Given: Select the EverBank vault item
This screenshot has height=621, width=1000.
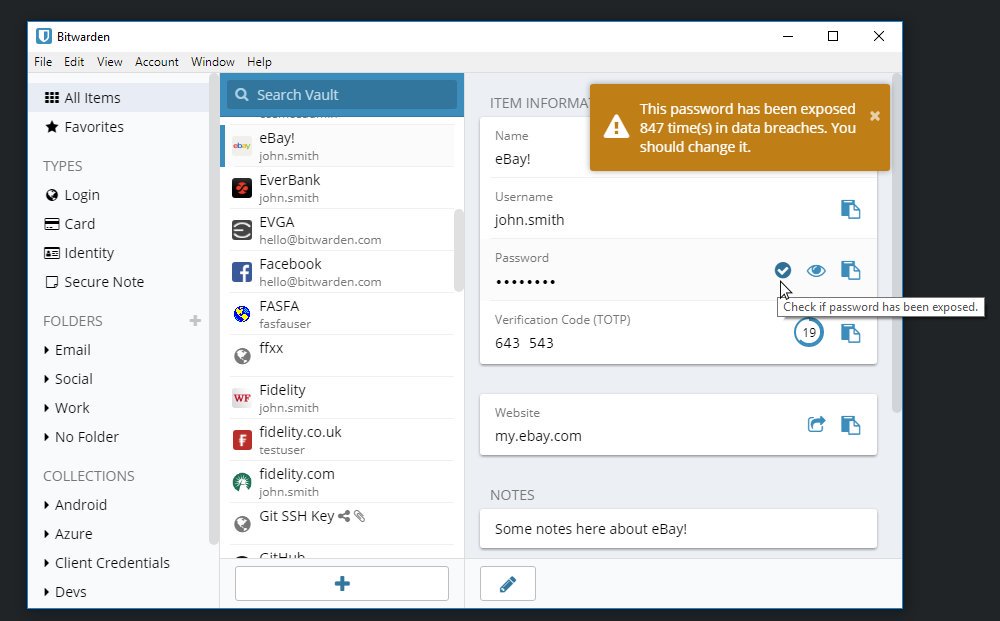Looking at the screenshot, I should (x=338, y=188).
